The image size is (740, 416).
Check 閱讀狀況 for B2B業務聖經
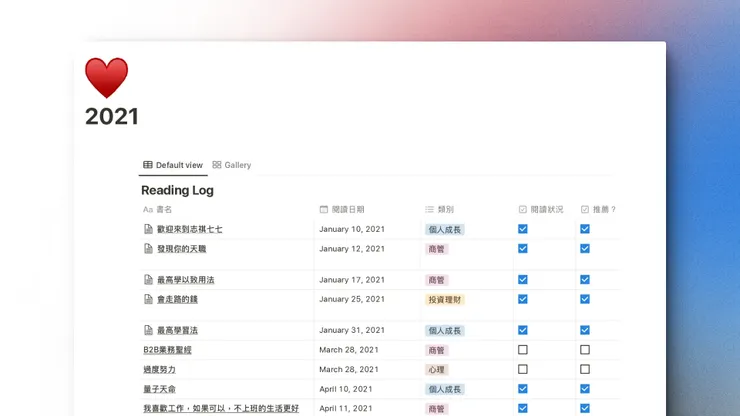tap(522, 349)
